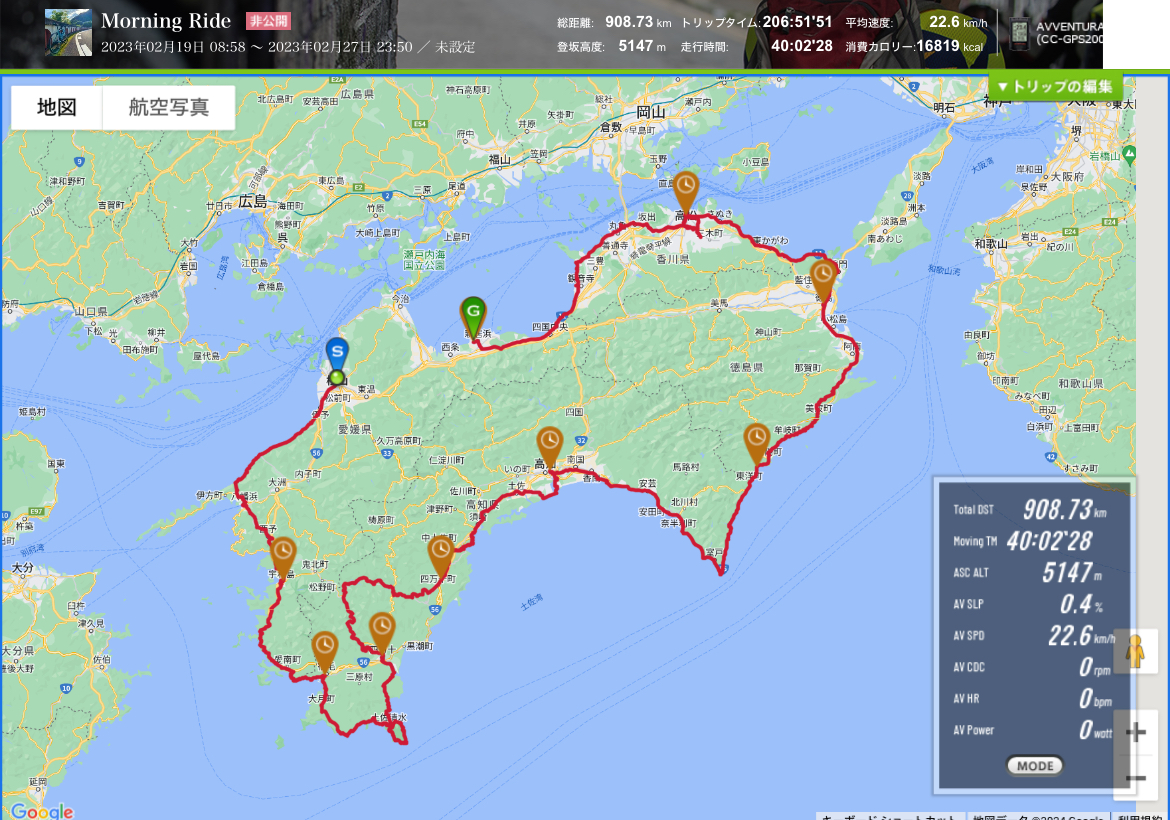Image resolution: width=1170 pixels, height=820 pixels.
Task: Switch to the 地図 map view
Action: tap(57, 108)
